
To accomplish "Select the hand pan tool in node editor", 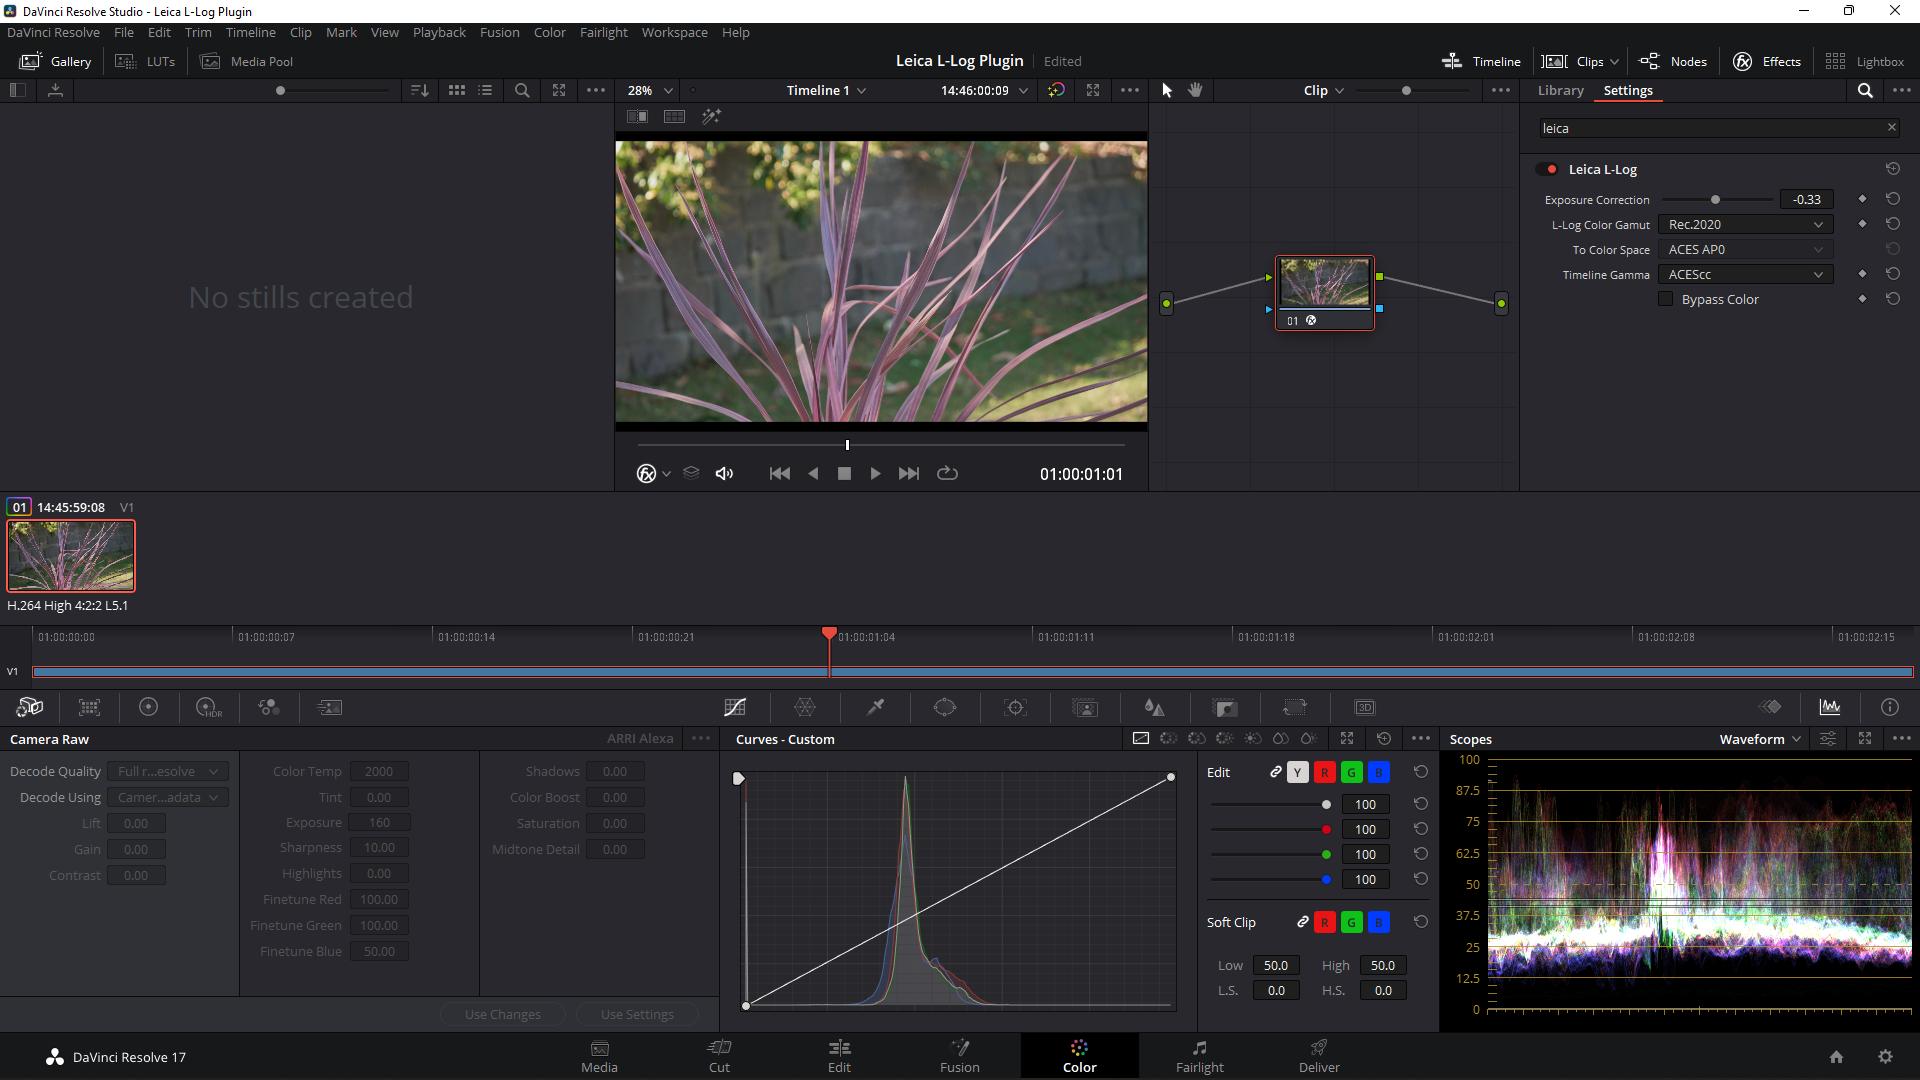I will pos(1195,90).
